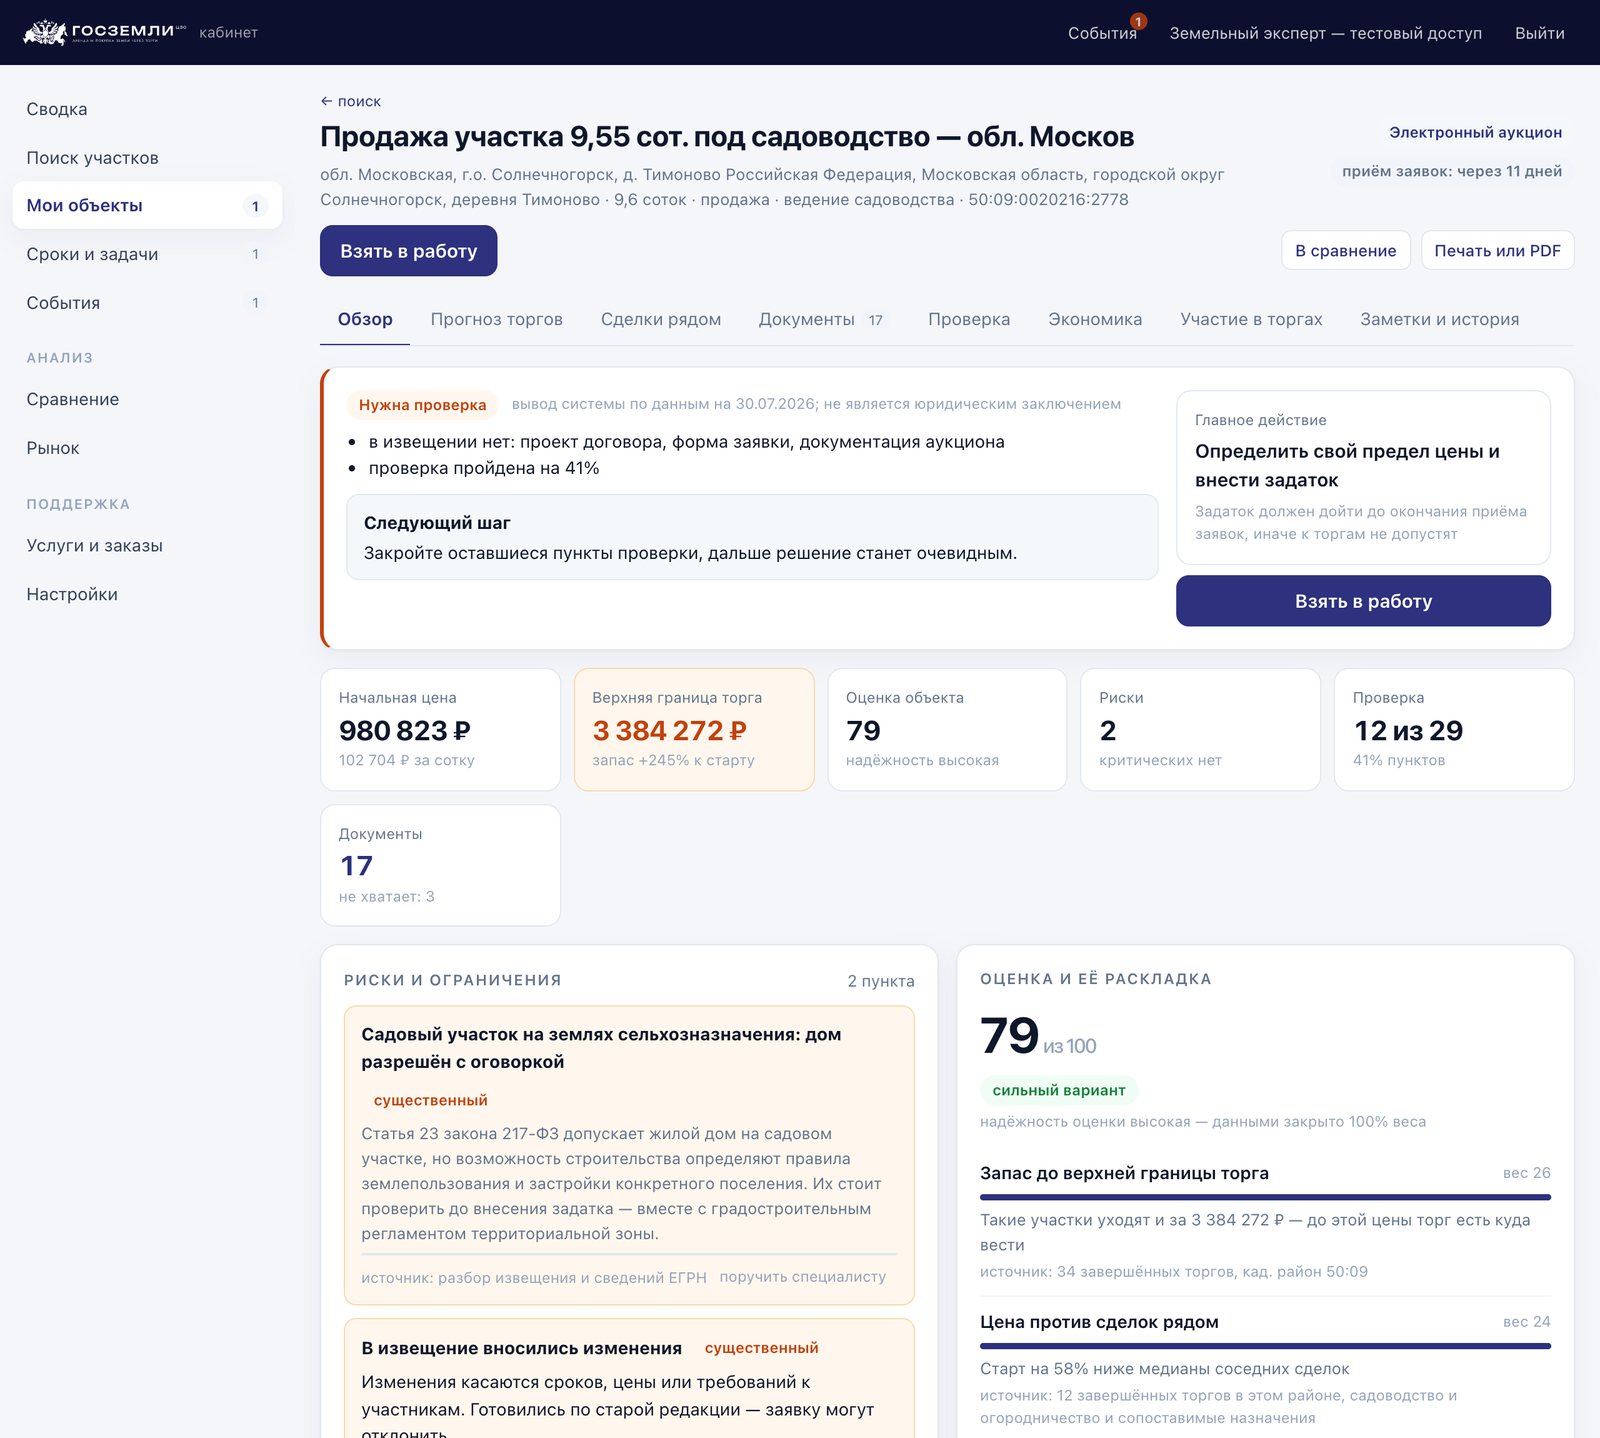Click the Садовый участок на землях сельхозназначения risk title

tap(601, 1048)
